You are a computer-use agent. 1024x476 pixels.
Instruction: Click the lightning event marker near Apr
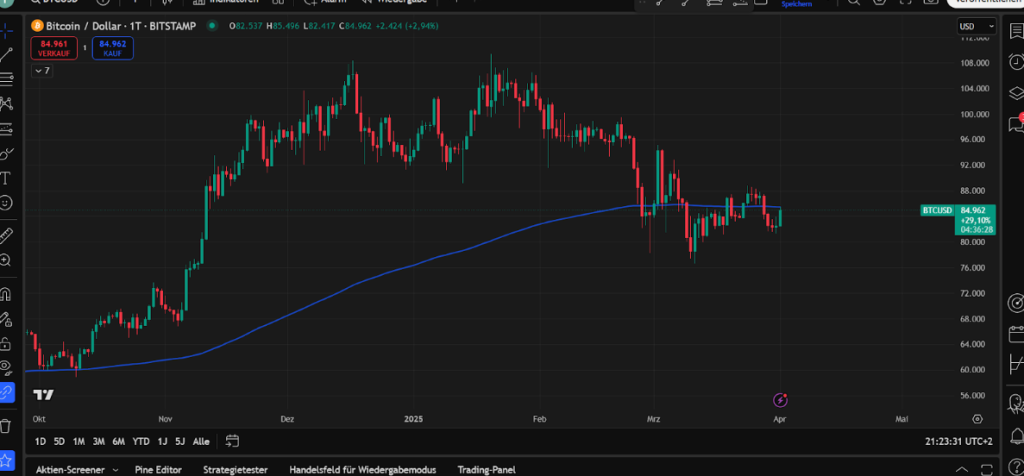point(781,400)
